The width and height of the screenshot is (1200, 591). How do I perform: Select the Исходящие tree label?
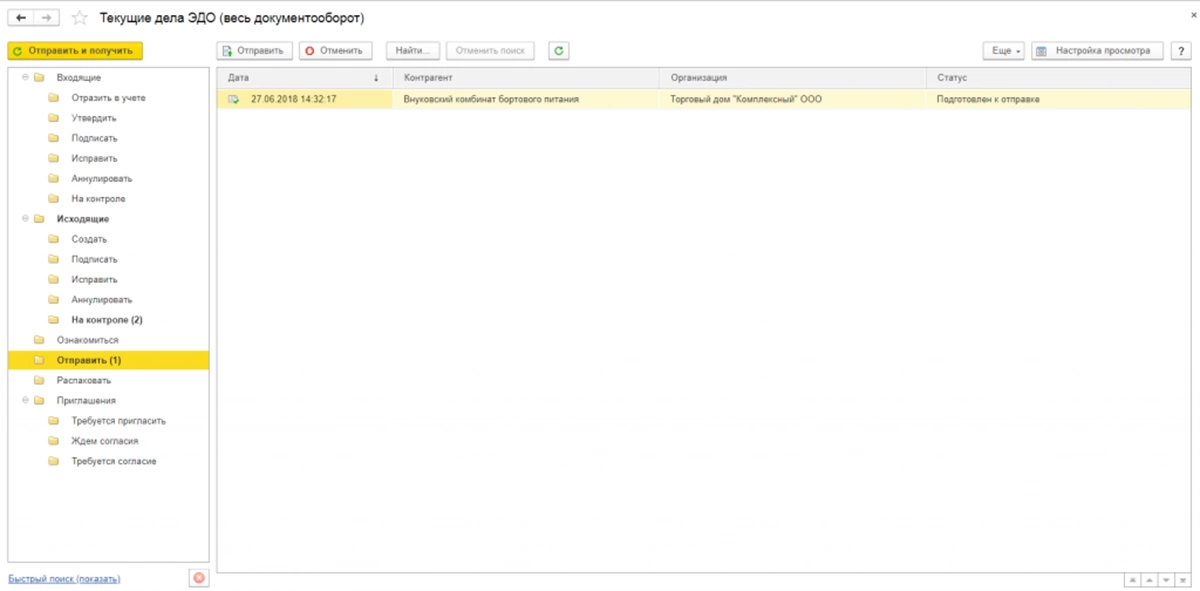tap(83, 219)
